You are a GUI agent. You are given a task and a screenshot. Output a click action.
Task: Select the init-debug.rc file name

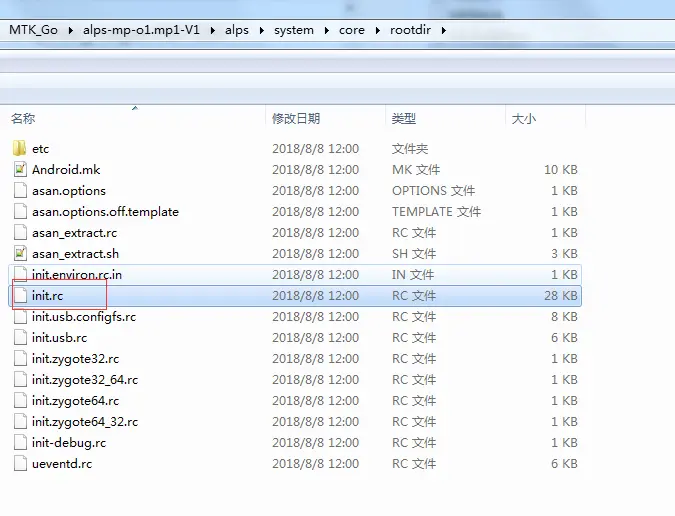[x=69, y=442]
